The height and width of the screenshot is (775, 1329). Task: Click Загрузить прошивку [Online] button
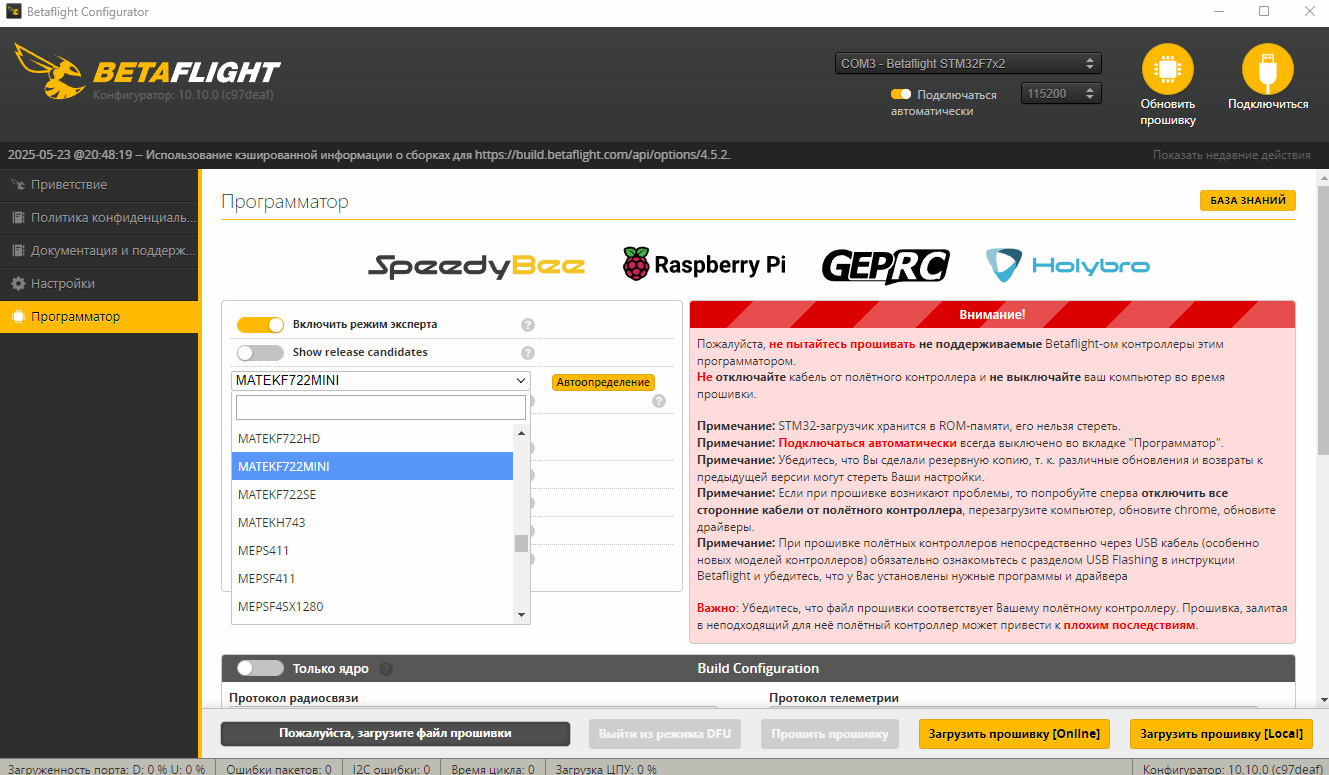[1014, 734]
